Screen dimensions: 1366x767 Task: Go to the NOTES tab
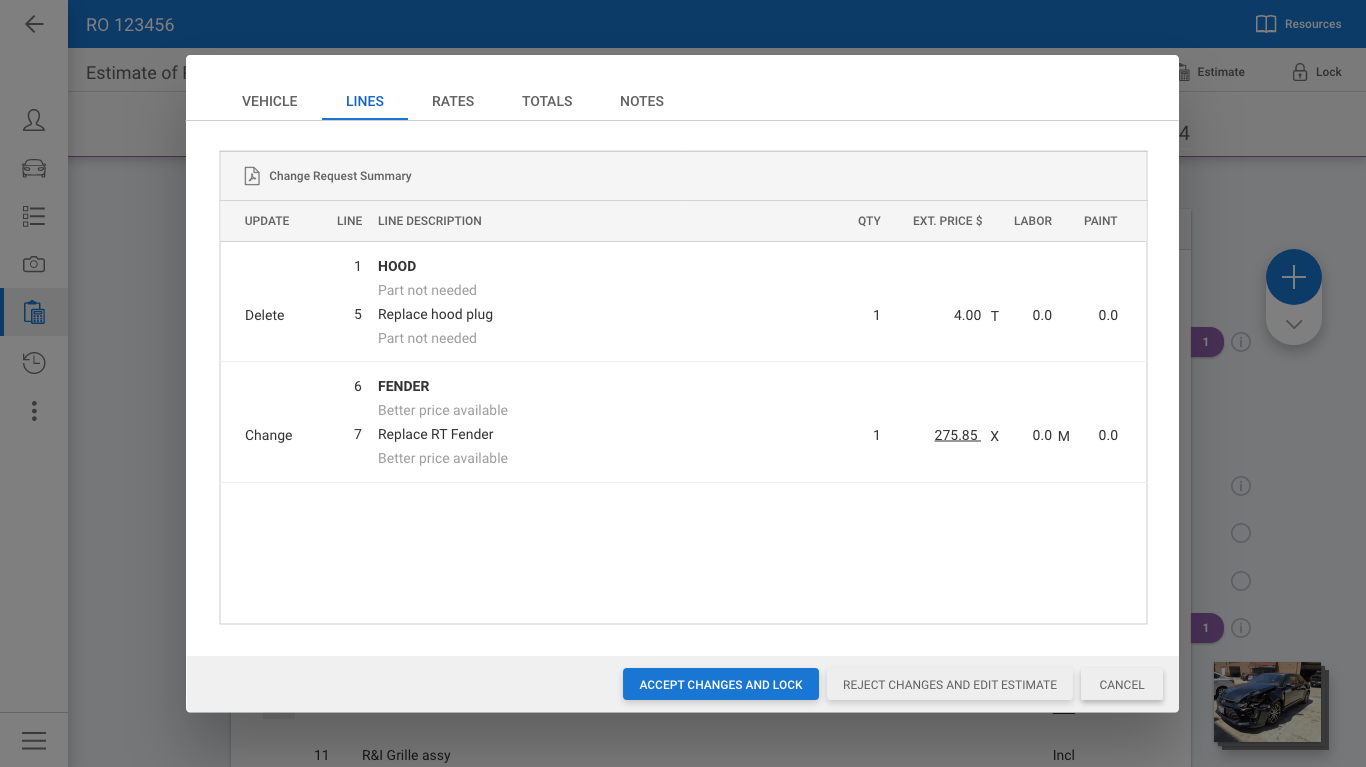(642, 101)
